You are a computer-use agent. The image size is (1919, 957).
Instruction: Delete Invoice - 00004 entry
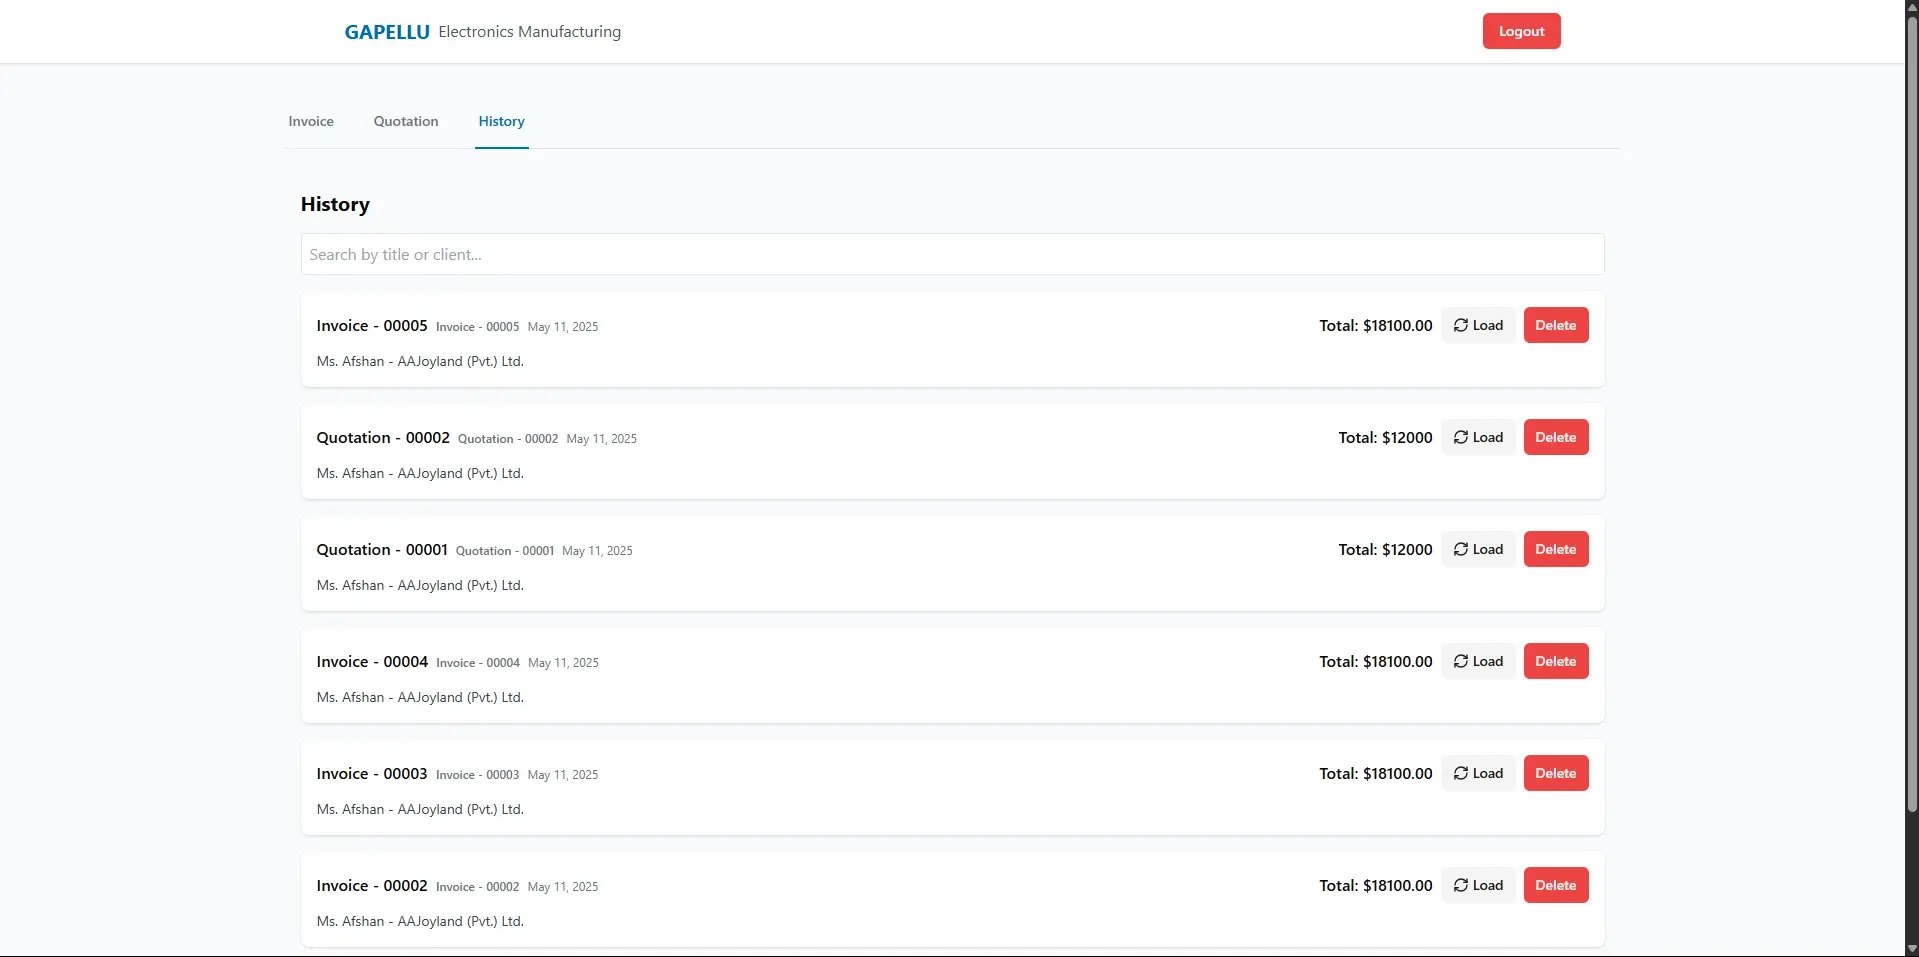pos(1556,661)
